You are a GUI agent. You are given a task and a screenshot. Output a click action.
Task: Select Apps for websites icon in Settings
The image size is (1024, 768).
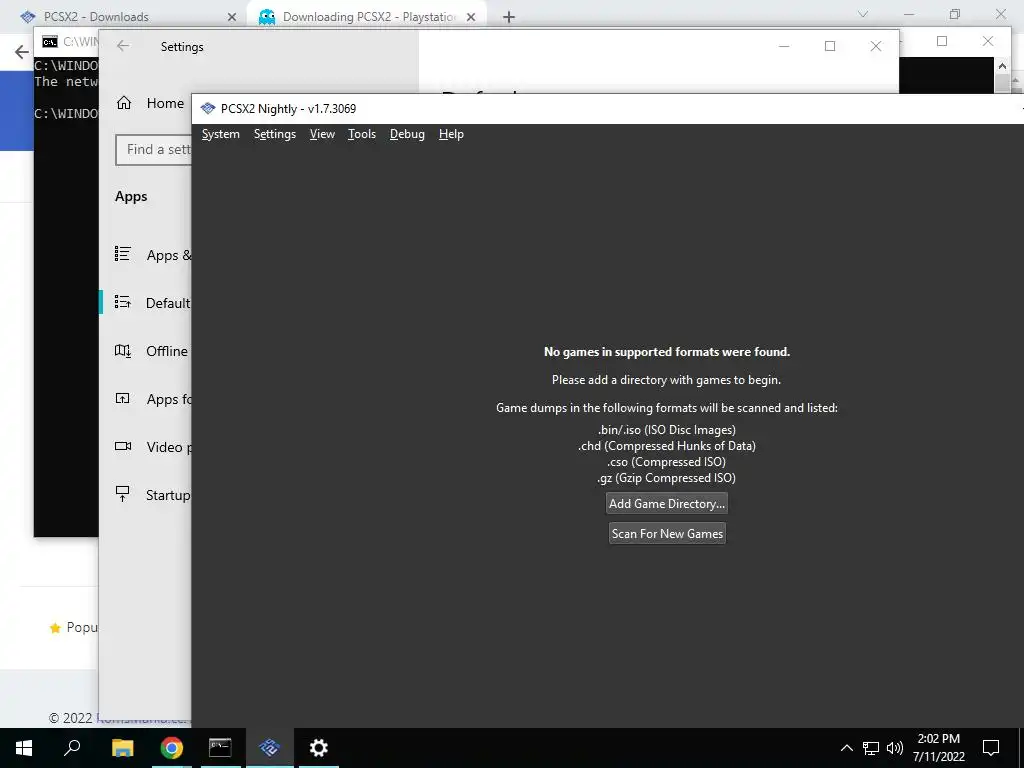point(123,398)
